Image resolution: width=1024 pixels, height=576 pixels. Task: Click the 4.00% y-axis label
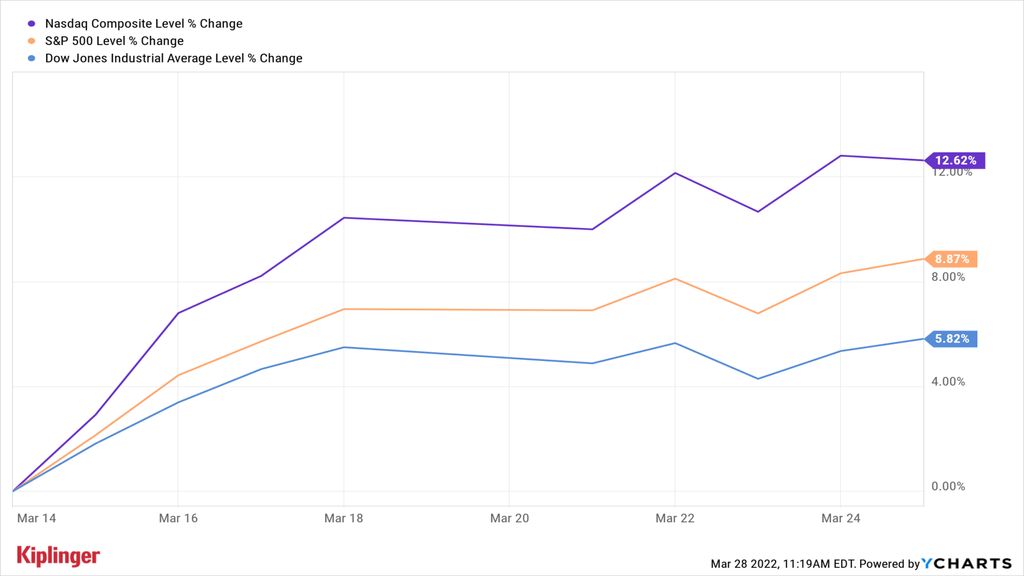tap(948, 382)
